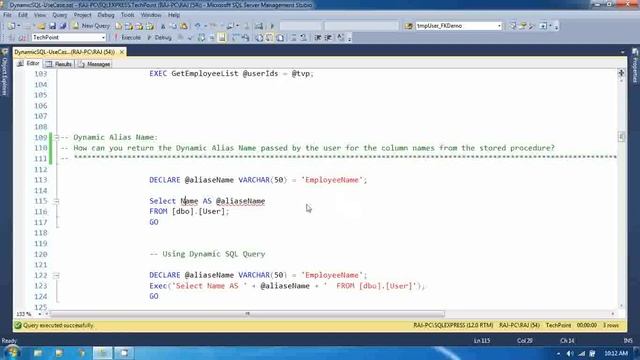Click the volume icon in system tray

click(x=570, y=353)
